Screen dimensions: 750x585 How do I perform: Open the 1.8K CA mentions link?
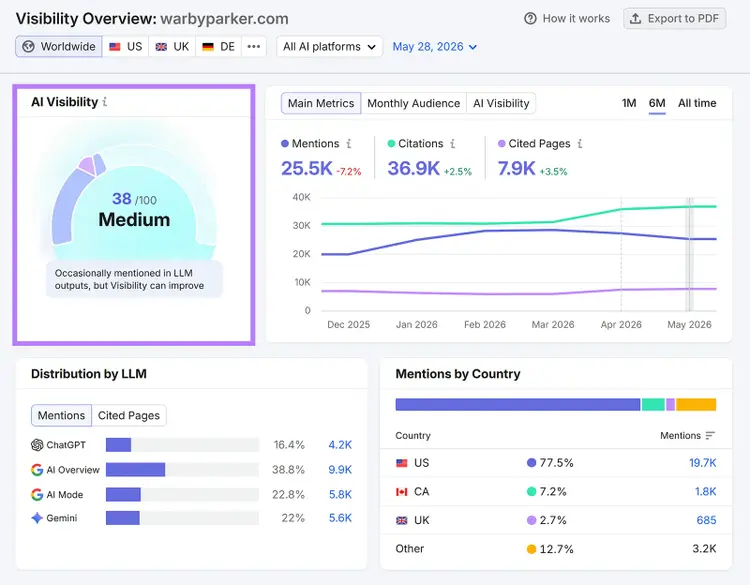click(706, 492)
